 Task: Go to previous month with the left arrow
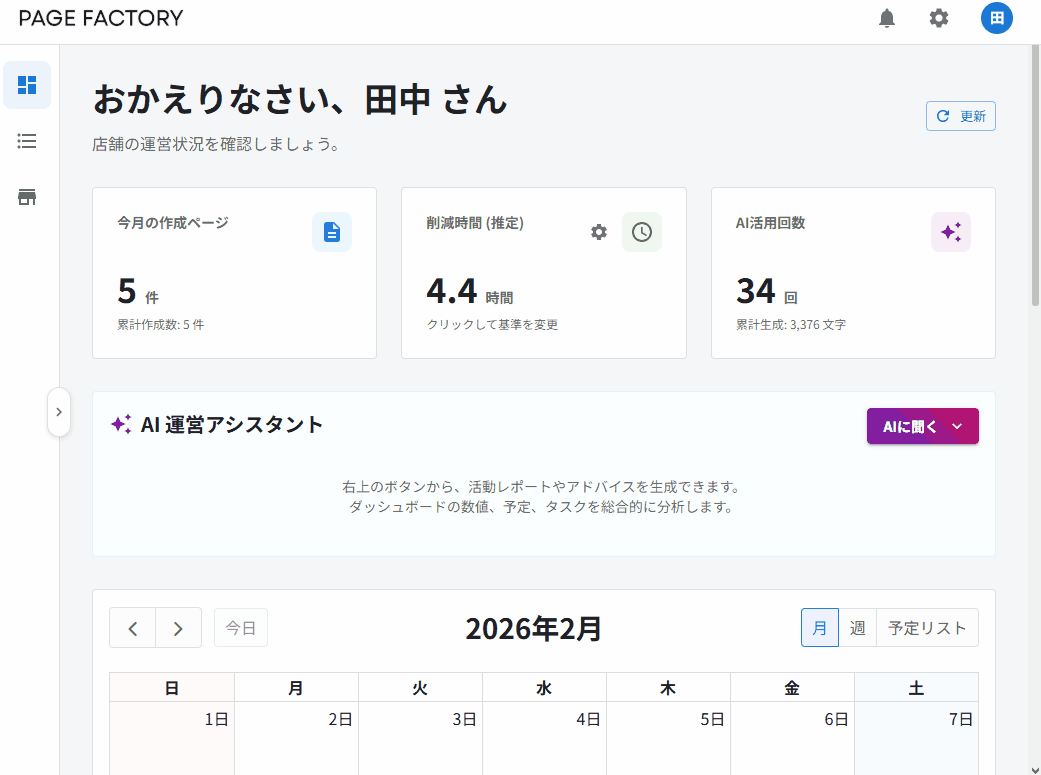click(132, 627)
